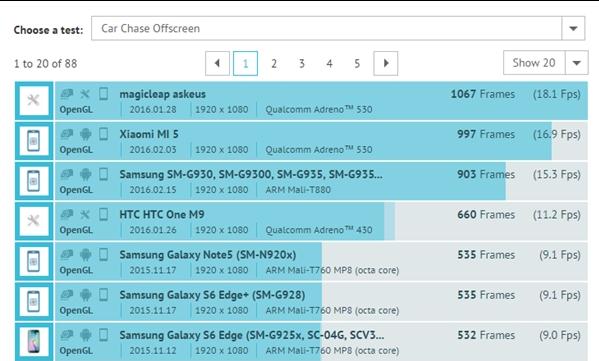Viewport: 599px width, 361px height.
Task: Click the (11.2 Fps) value
Action: coord(557,214)
